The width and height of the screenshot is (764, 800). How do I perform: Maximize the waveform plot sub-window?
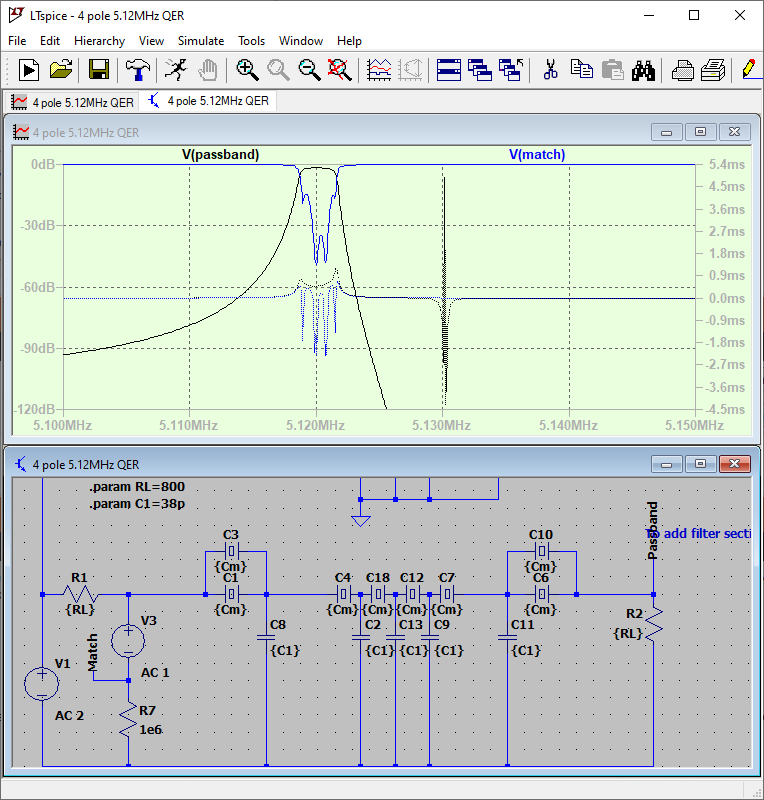[700, 132]
